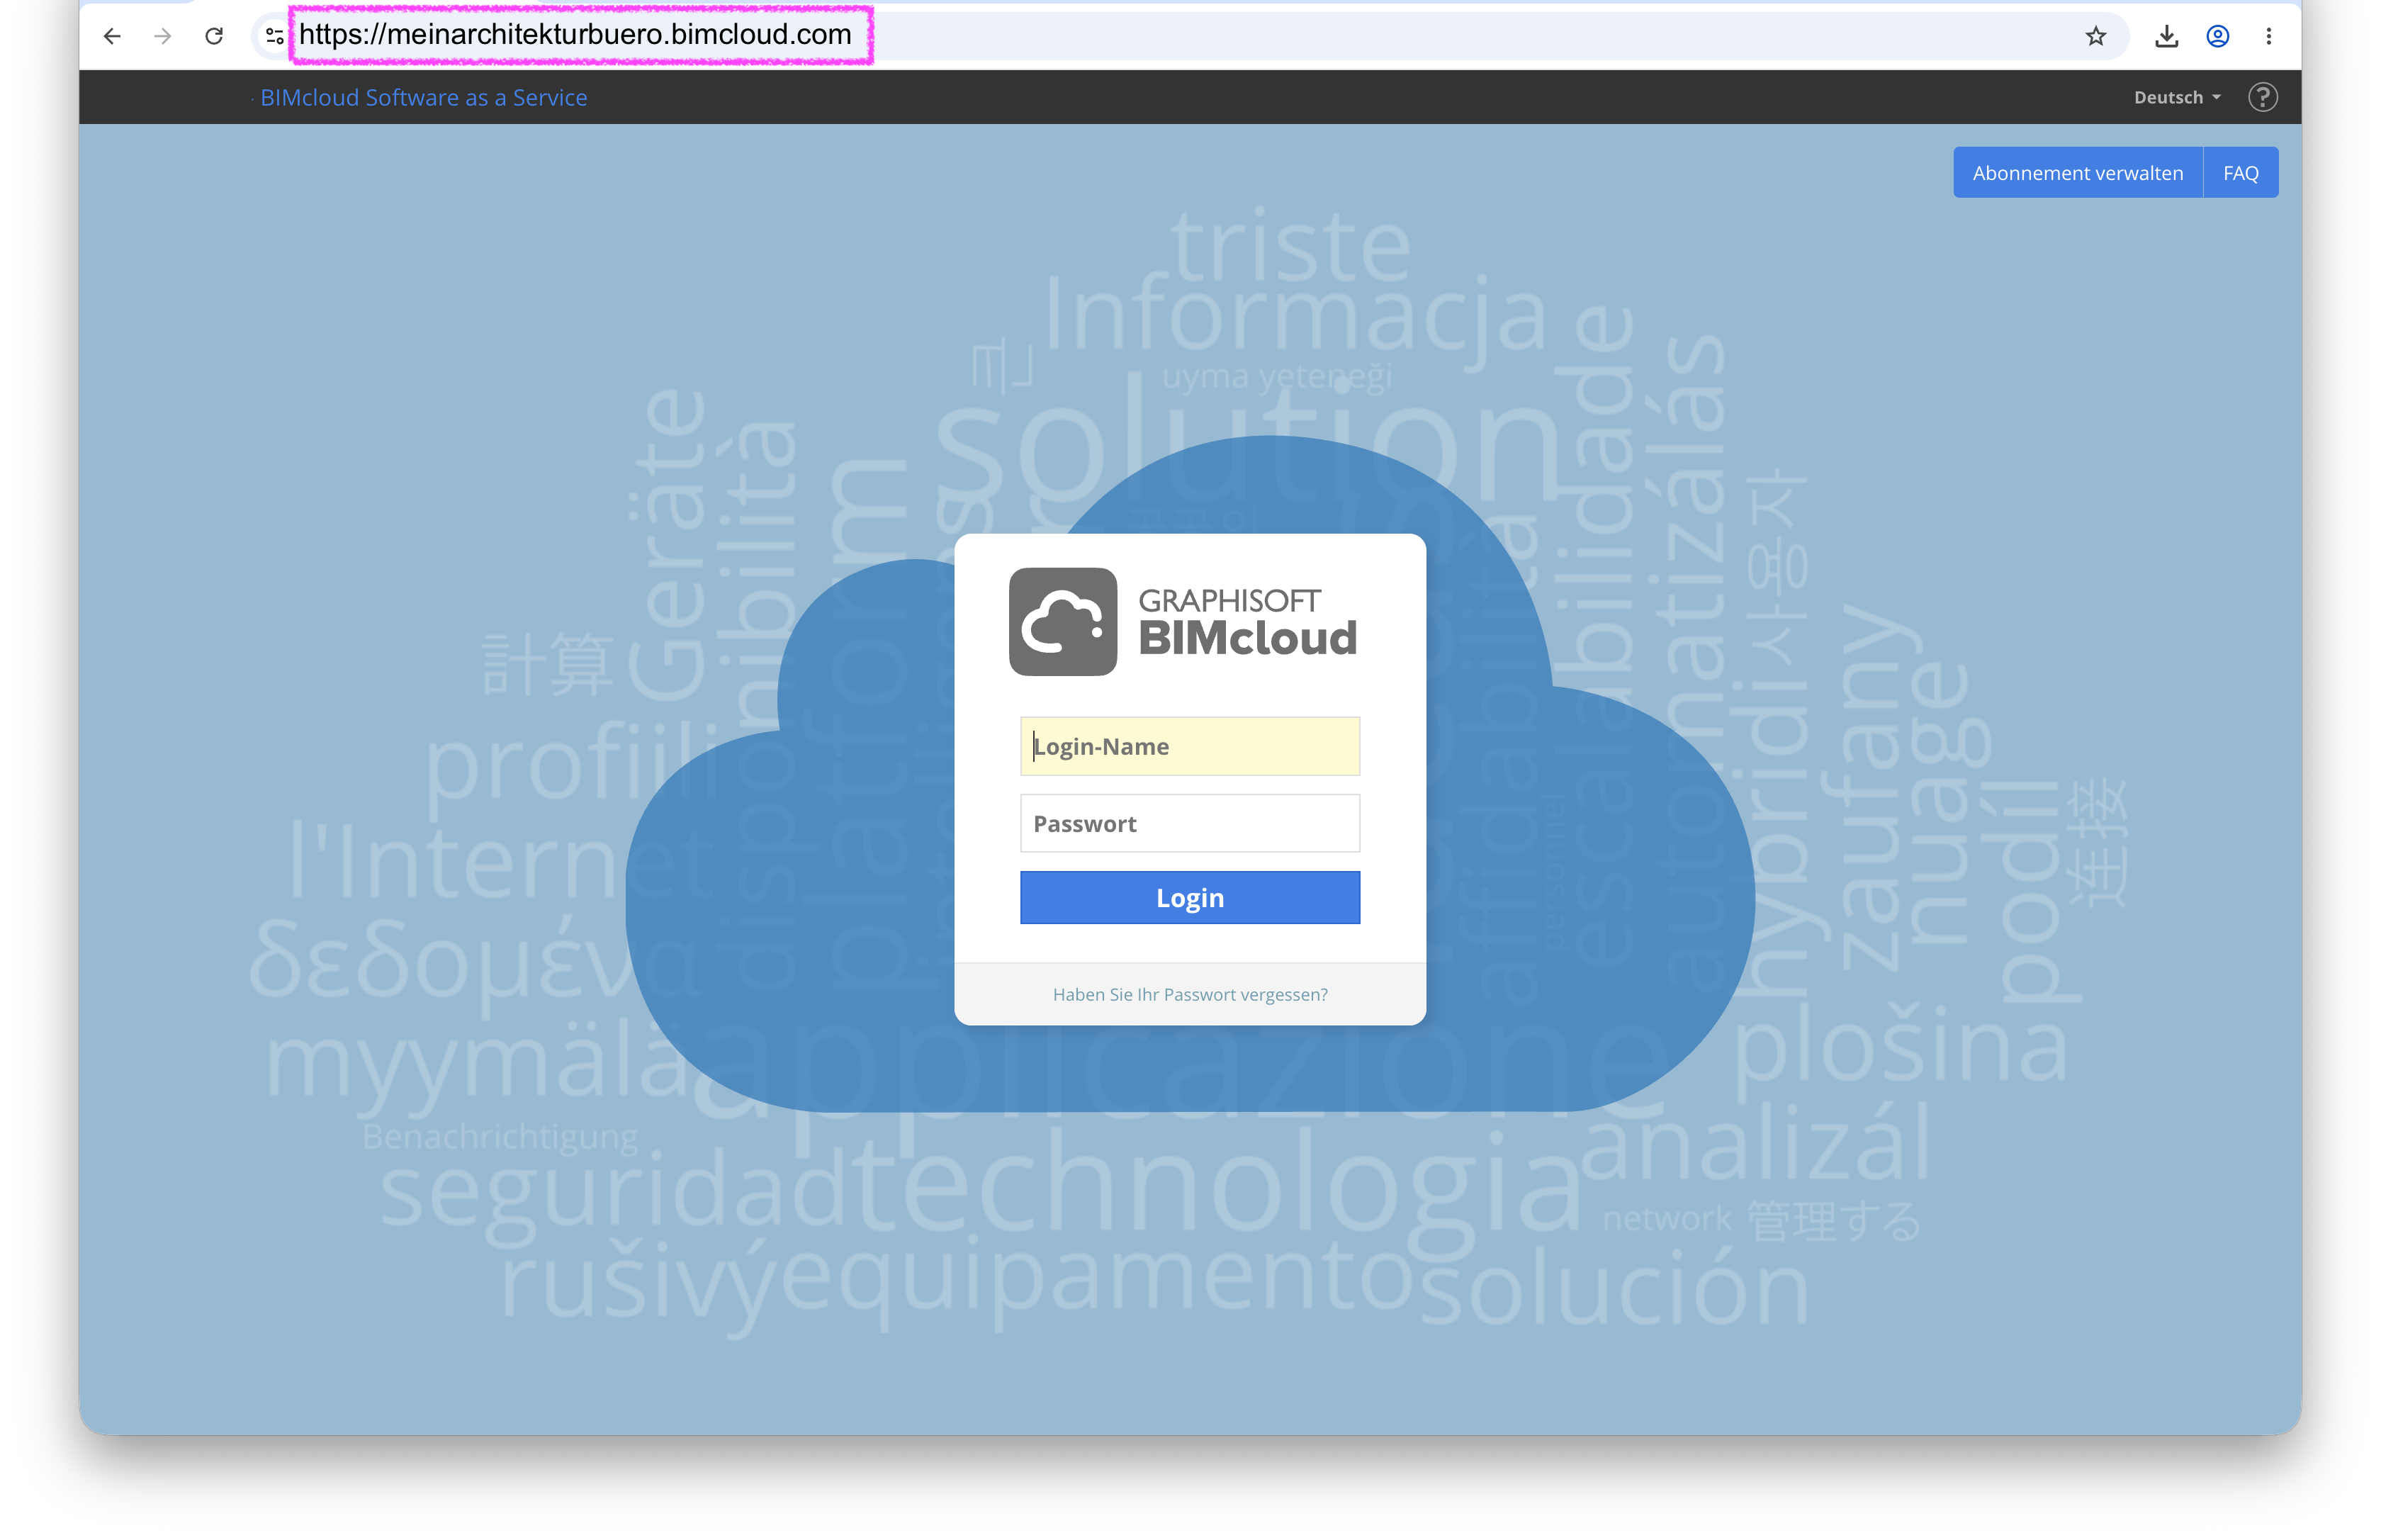Click the BIMcloud cloud logo icon
The image size is (2381, 1540).
(1063, 621)
